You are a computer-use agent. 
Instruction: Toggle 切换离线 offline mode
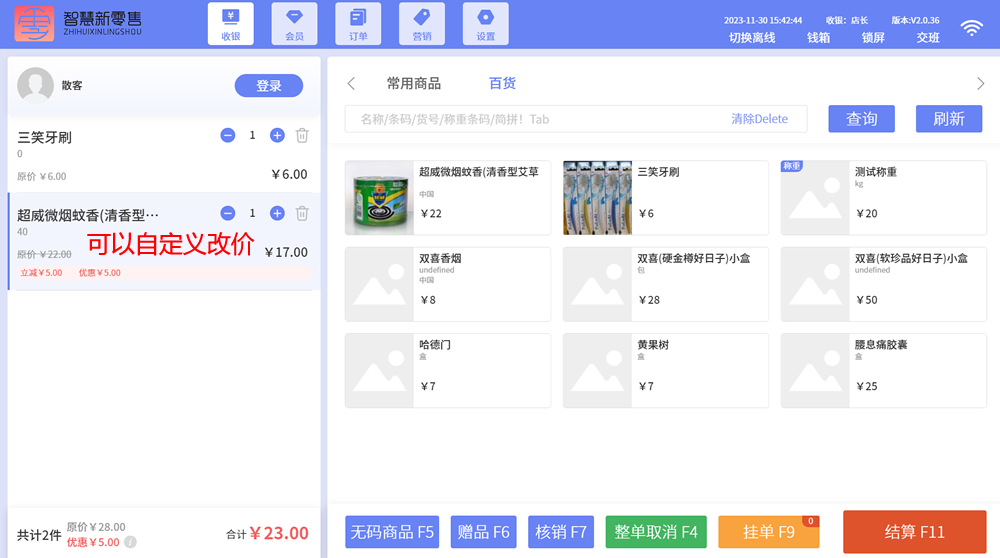[752, 37]
